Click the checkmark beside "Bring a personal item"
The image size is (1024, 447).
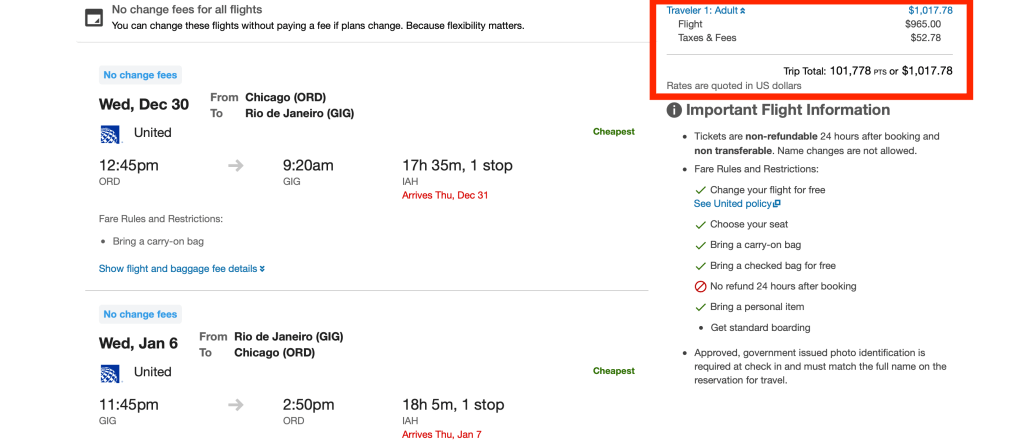click(700, 307)
